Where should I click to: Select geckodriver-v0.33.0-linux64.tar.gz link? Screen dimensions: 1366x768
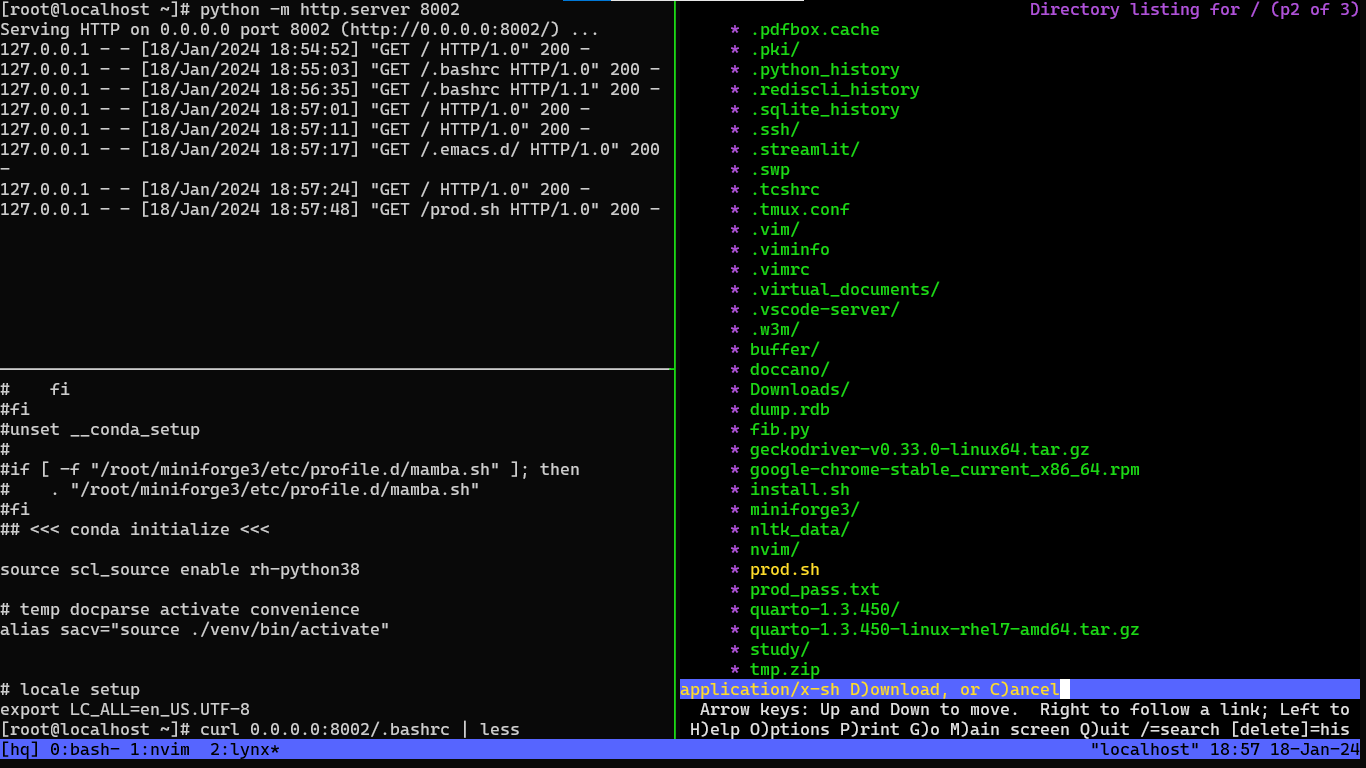(920, 450)
